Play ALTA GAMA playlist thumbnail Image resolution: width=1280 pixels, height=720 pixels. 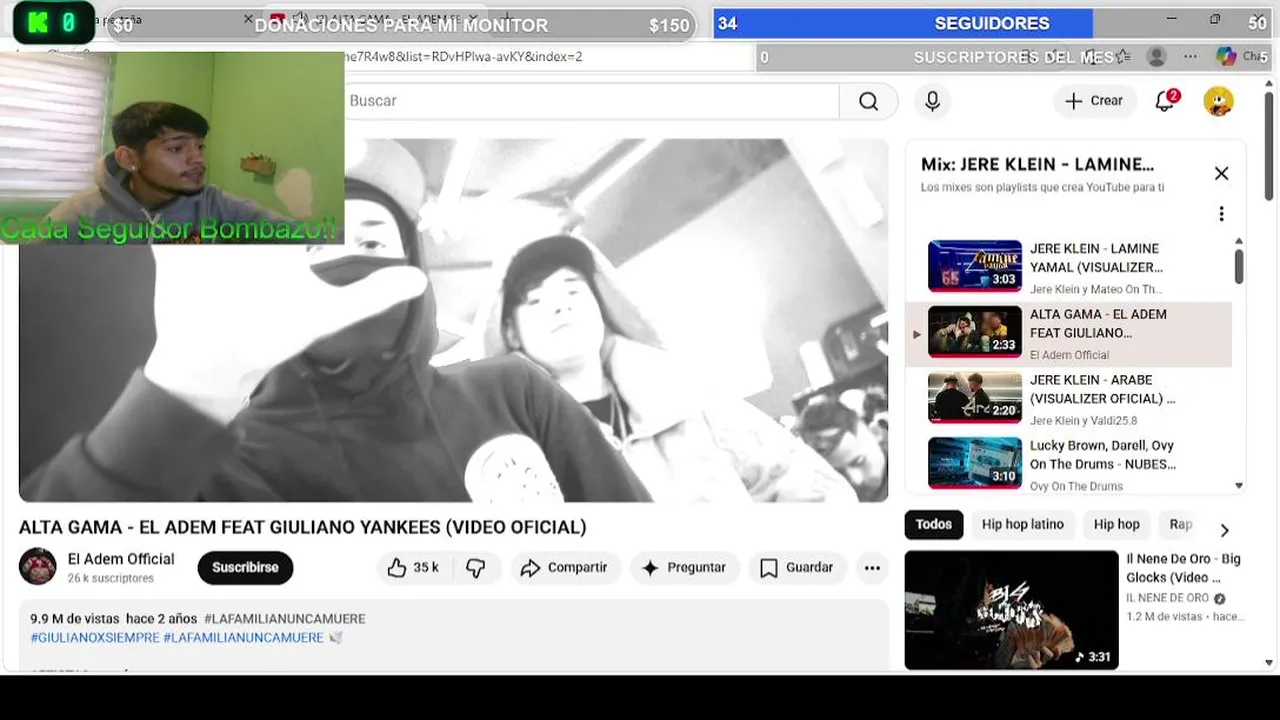(975, 332)
